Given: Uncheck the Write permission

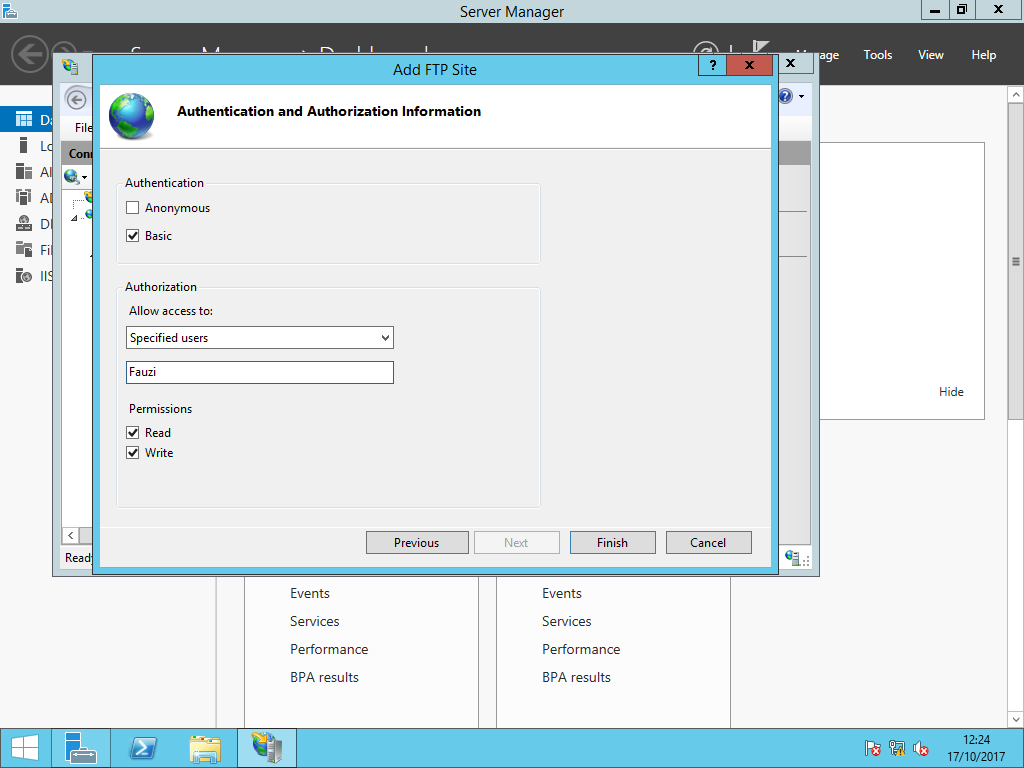Looking at the screenshot, I should coord(133,452).
